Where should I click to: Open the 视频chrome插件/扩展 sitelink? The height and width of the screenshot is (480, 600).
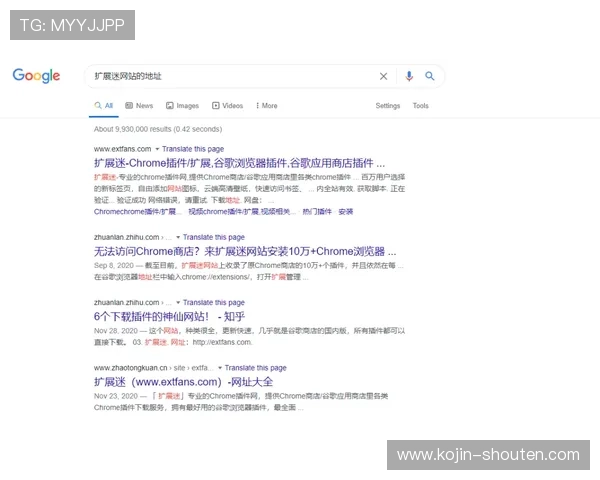[x=242, y=212]
